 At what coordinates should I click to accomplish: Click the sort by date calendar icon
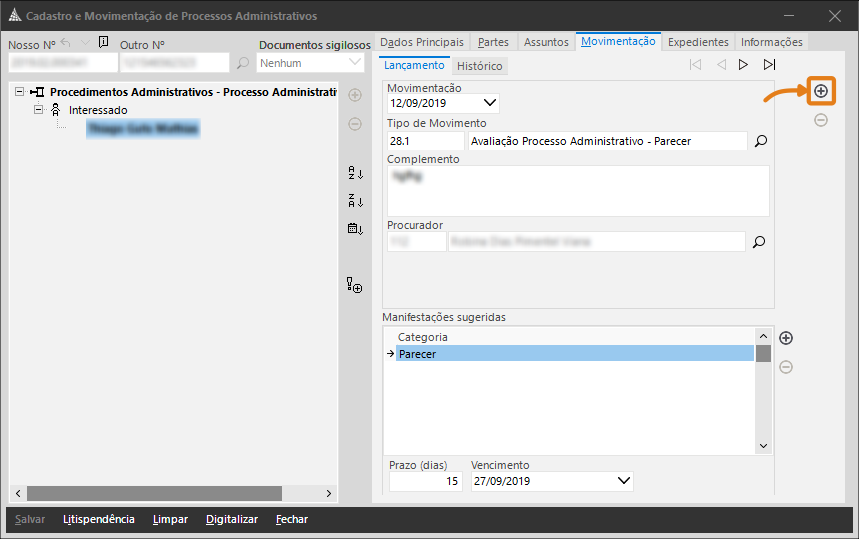click(354, 228)
